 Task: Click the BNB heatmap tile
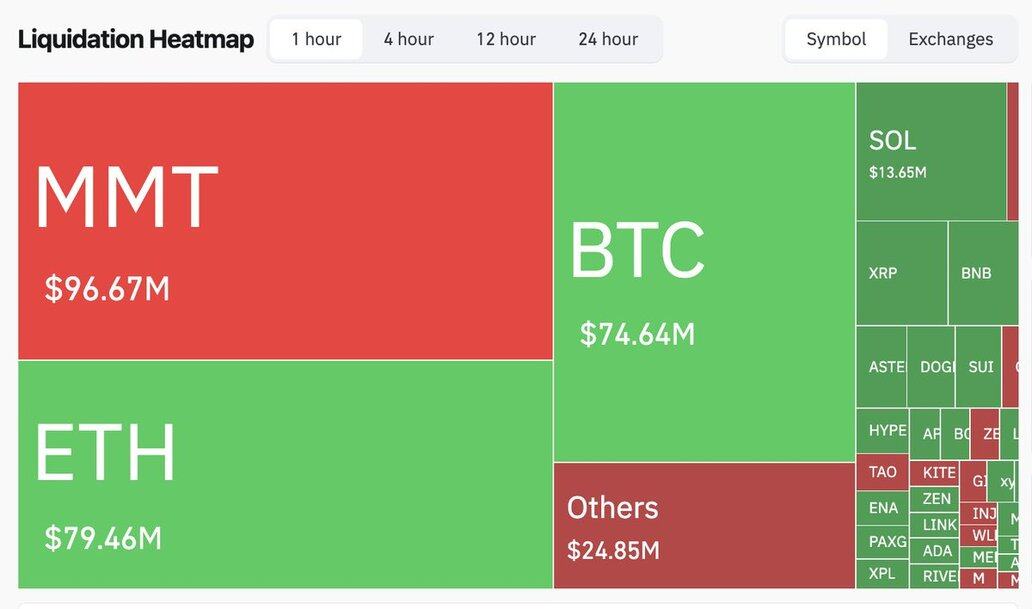pyautogui.click(x=981, y=273)
